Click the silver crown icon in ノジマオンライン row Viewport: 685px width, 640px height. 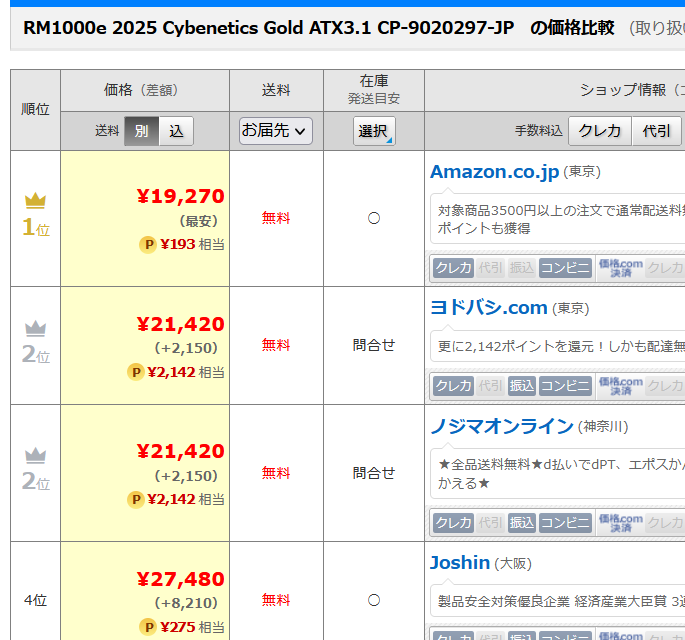pos(35,456)
